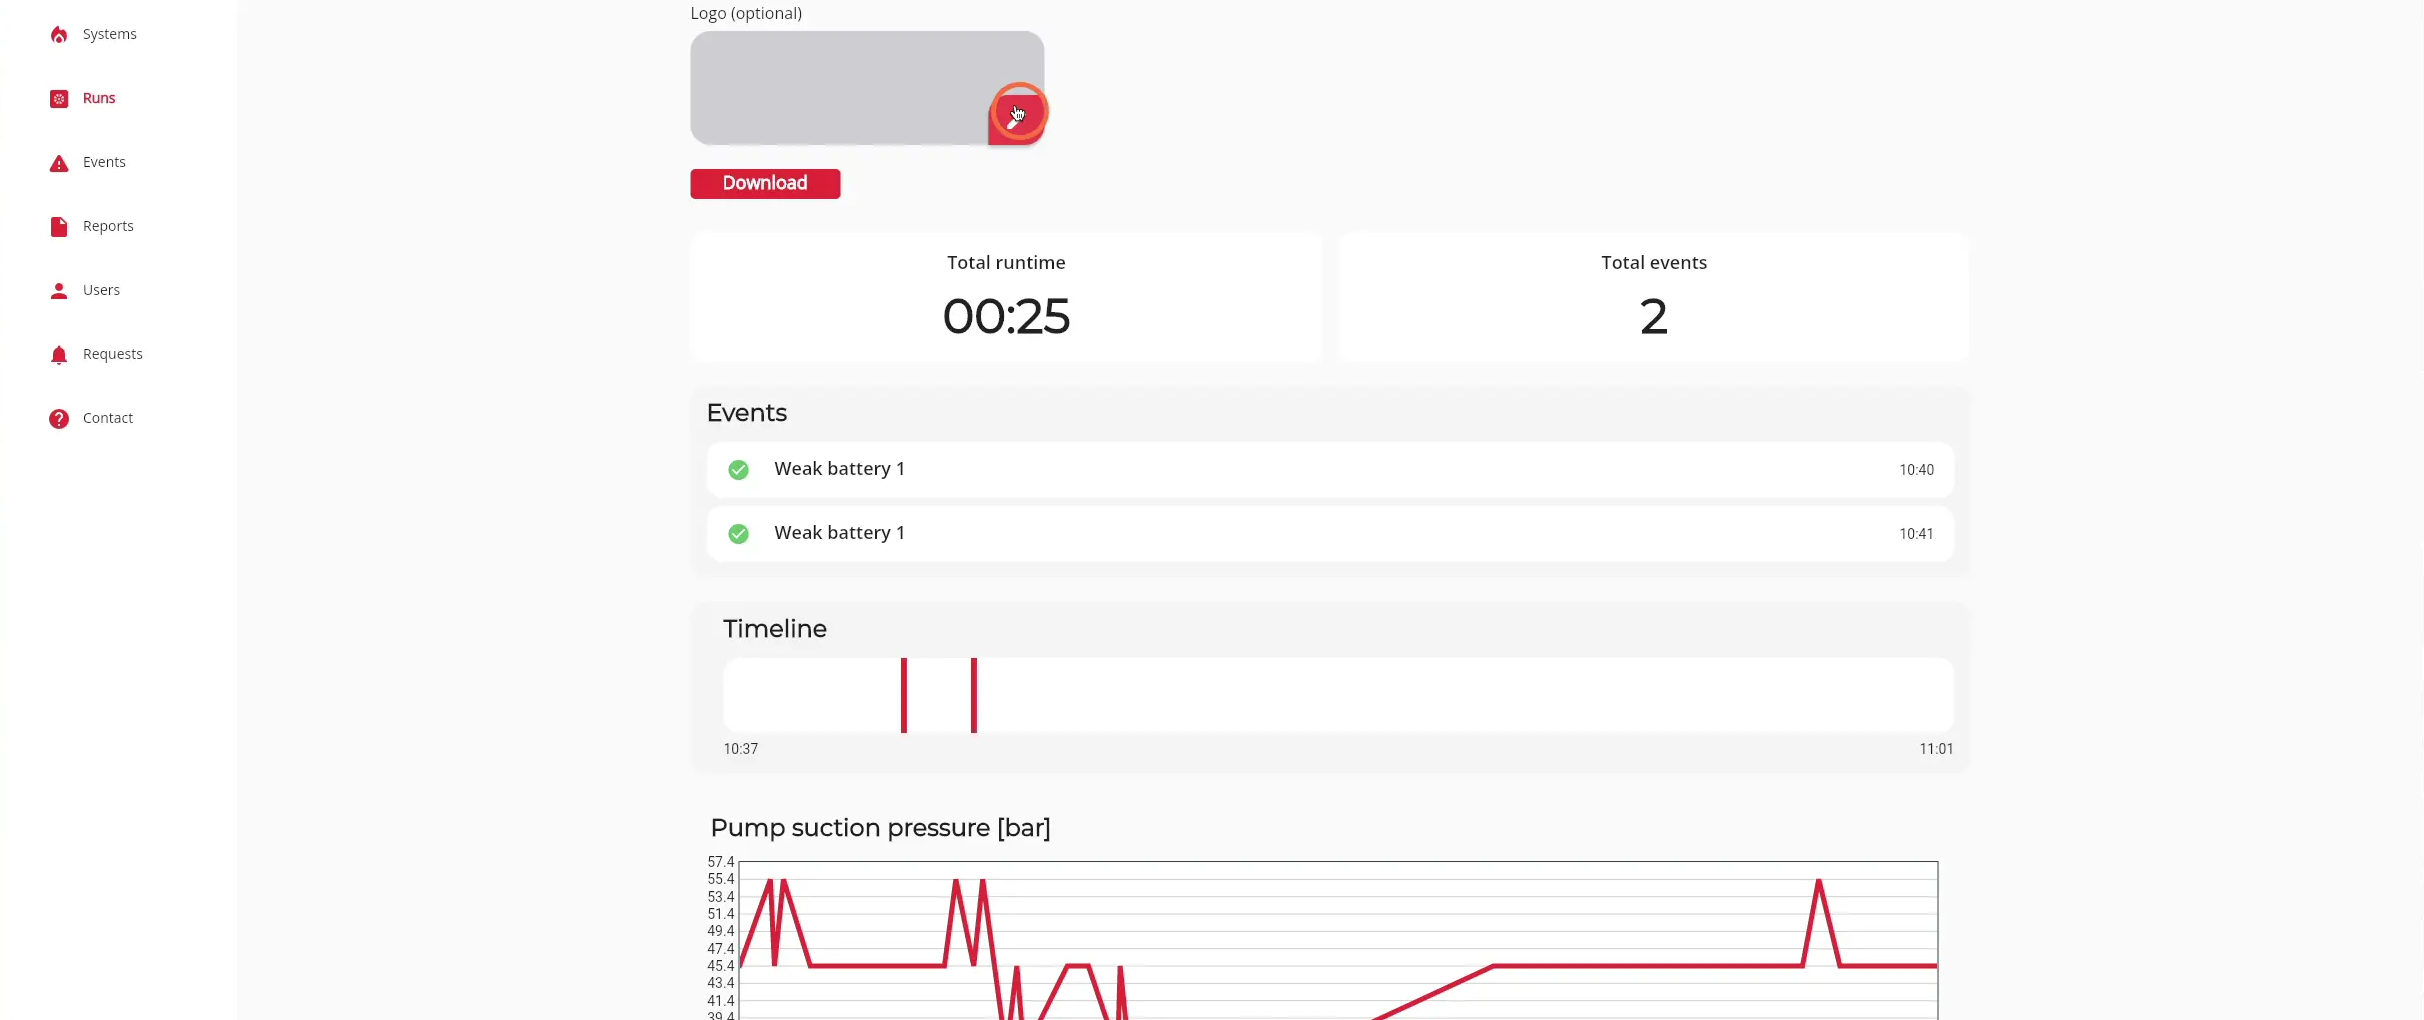This screenshot has width=2424, height=1020.
Task: Click the Reports document icon
Action: [59, 227]
